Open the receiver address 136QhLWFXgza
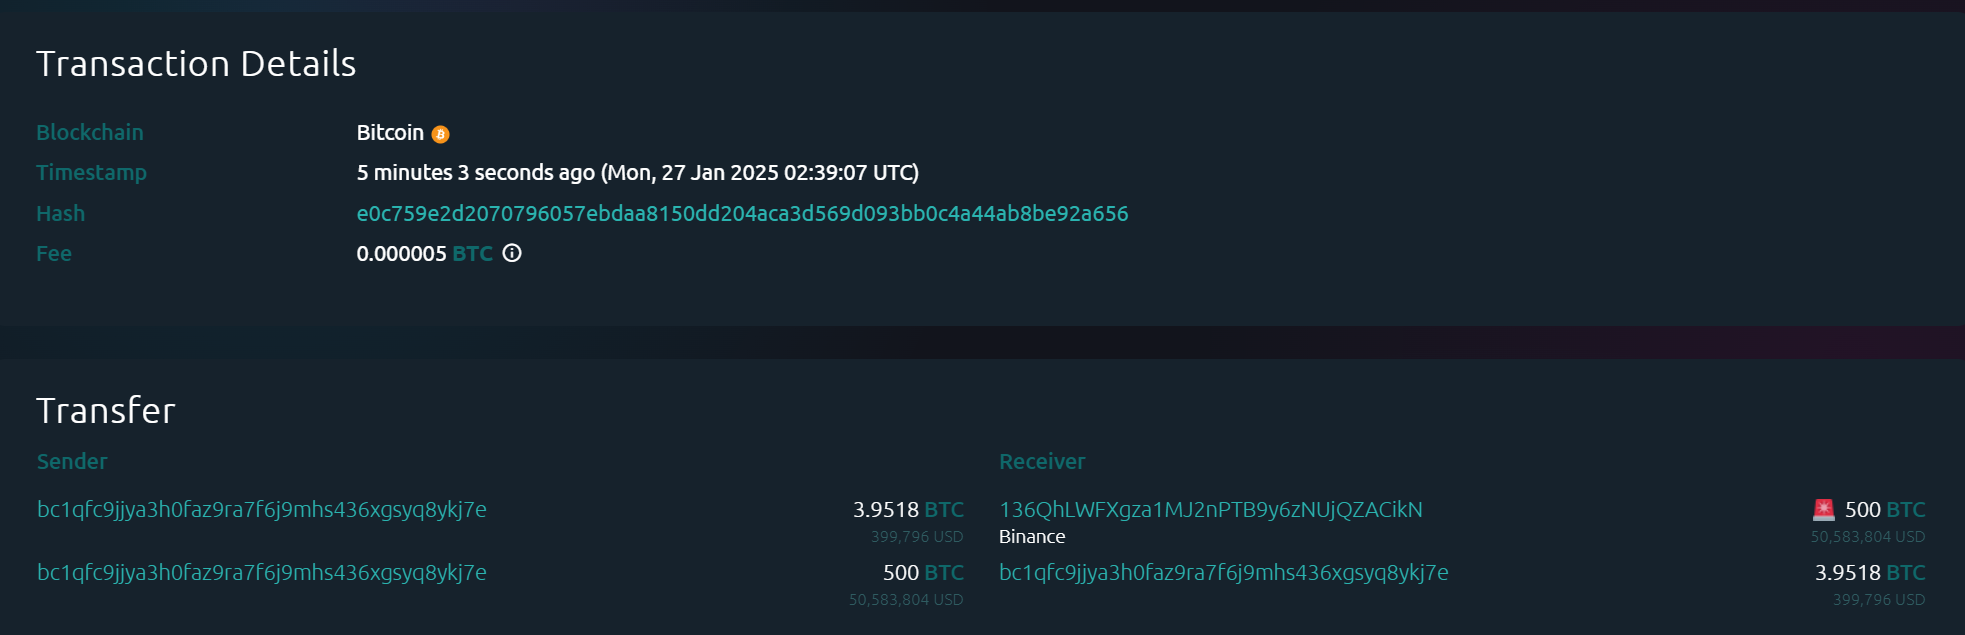This screenshot has width=1965, height=635. point(1209,509)
